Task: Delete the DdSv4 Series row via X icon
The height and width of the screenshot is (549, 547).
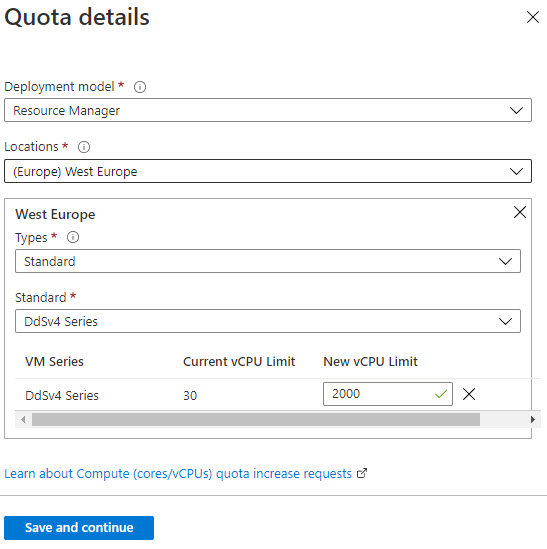Action: tap(469, 394)
